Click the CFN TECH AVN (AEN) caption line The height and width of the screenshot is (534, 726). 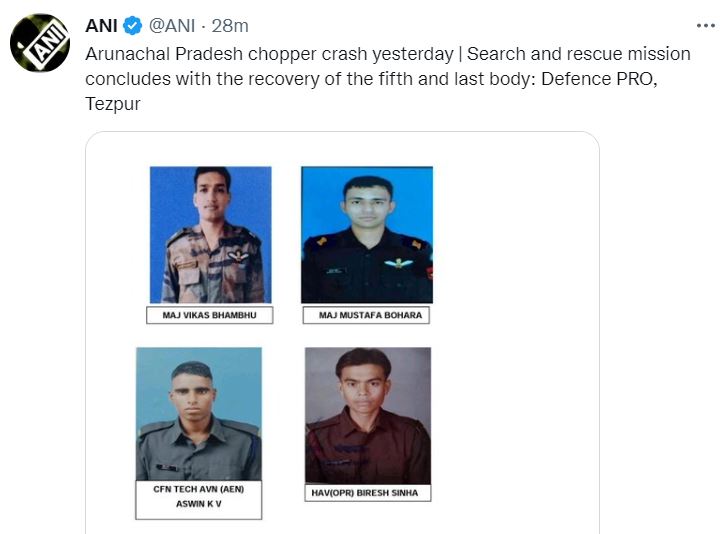tap(198, 490)
